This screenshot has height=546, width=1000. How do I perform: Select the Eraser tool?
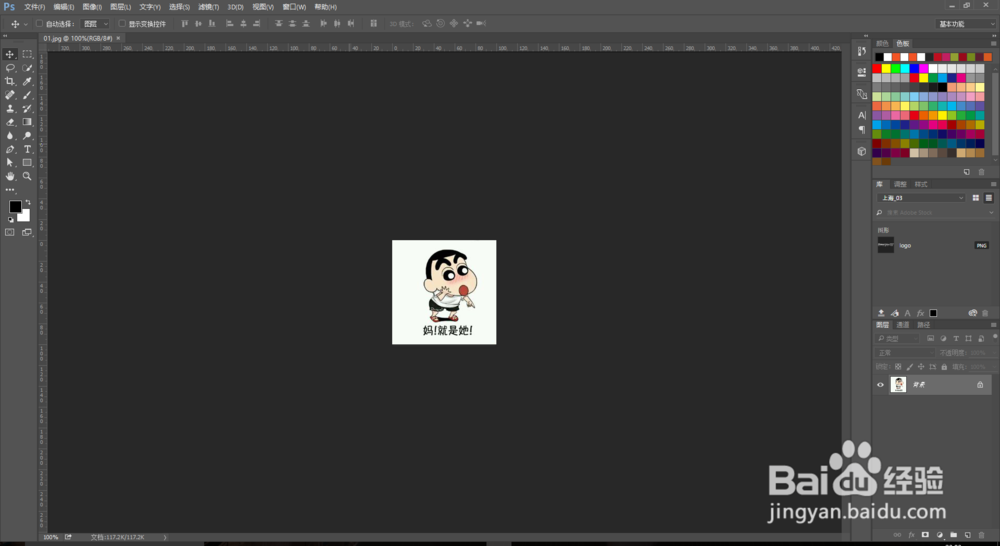[x=10, y=122]
